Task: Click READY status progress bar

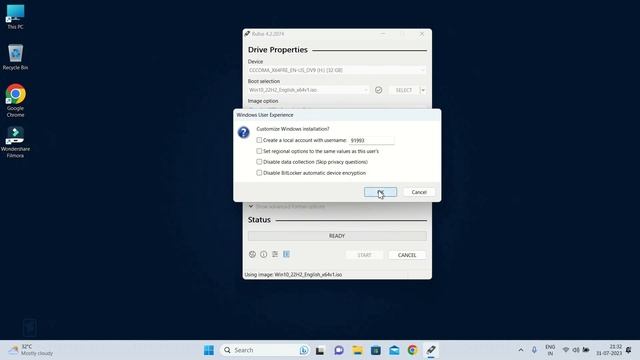Action: pyautogui.click(x=337, y=236)
